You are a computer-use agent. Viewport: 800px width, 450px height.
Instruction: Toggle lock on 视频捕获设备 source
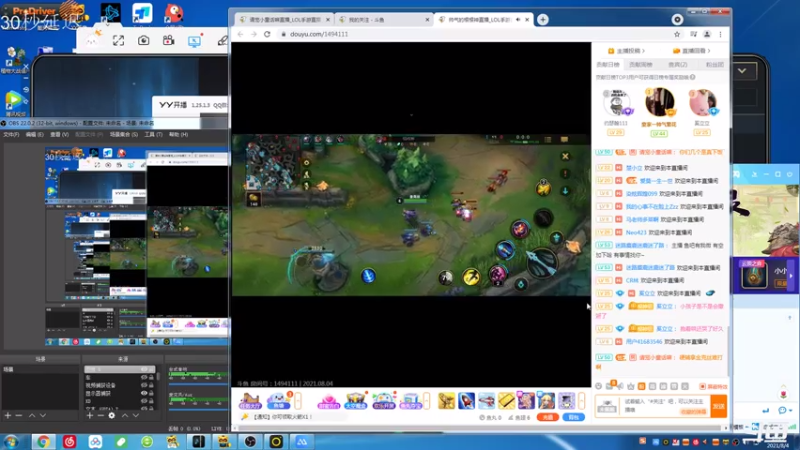pos(151,385)
